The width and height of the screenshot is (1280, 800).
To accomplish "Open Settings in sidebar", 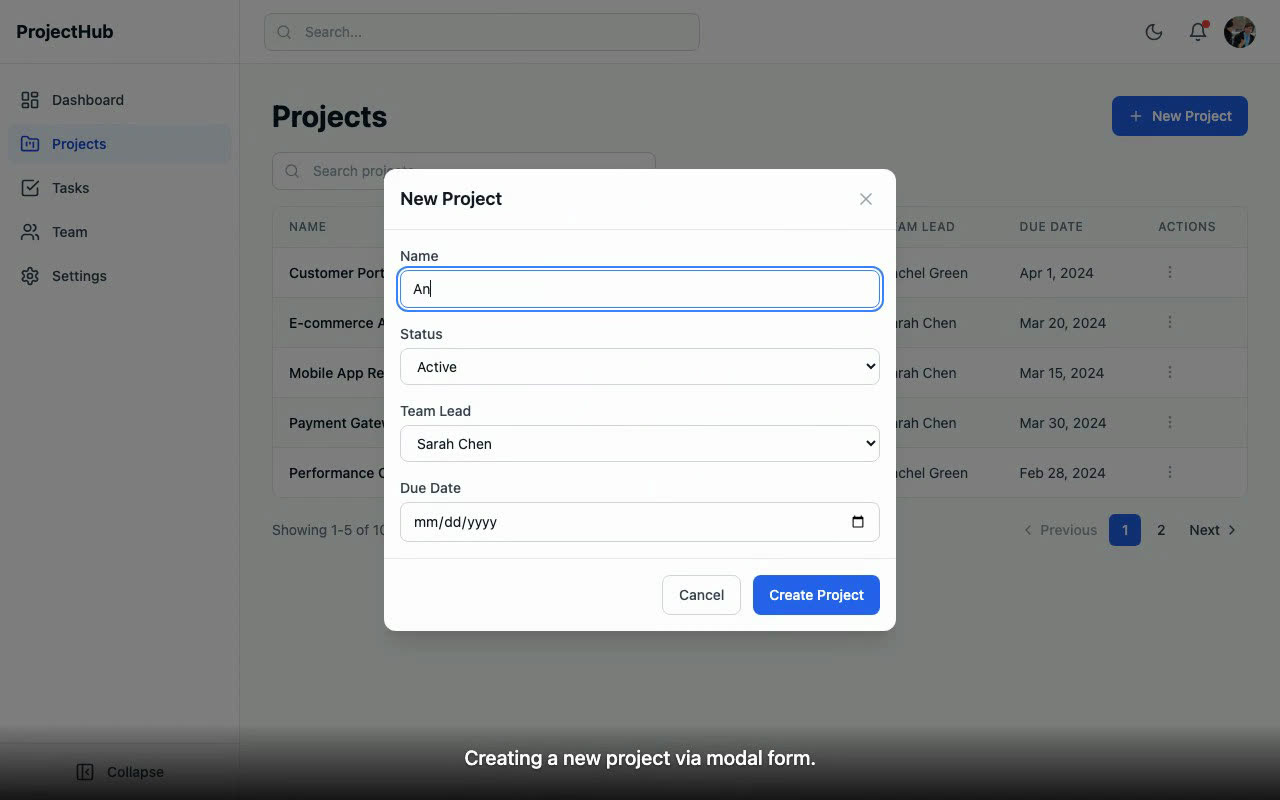I will [x=120, y=276].
